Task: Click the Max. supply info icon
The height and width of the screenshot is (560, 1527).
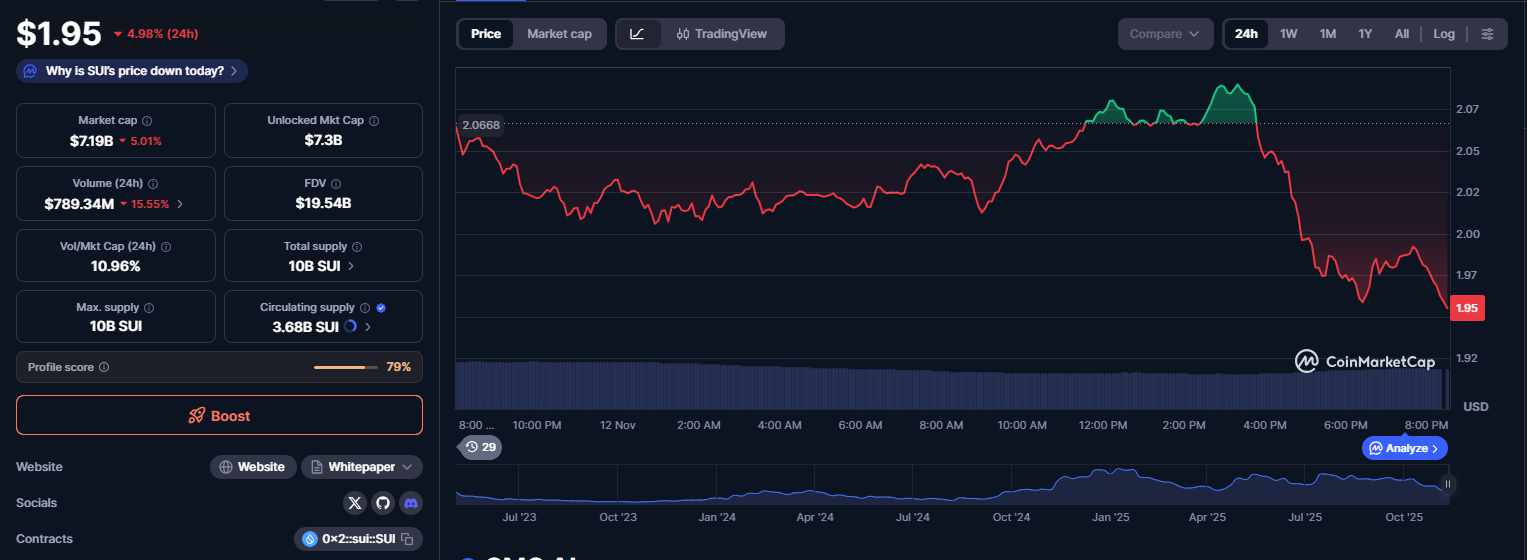Action: click(149, 308)
